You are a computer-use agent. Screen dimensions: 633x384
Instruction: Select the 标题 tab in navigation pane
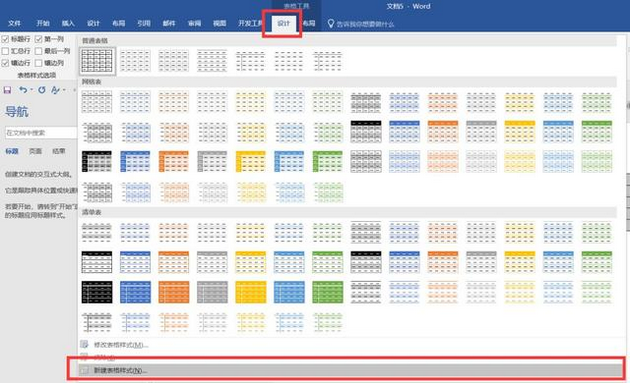(x=12, y=151)
